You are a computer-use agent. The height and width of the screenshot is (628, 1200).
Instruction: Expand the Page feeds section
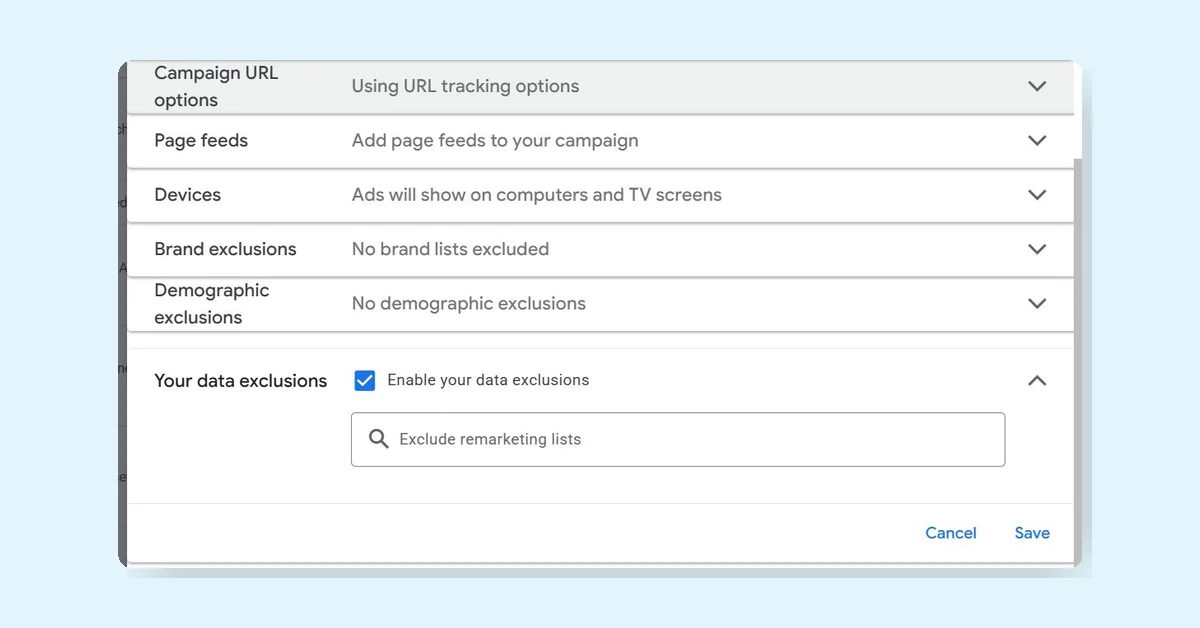1037,140
